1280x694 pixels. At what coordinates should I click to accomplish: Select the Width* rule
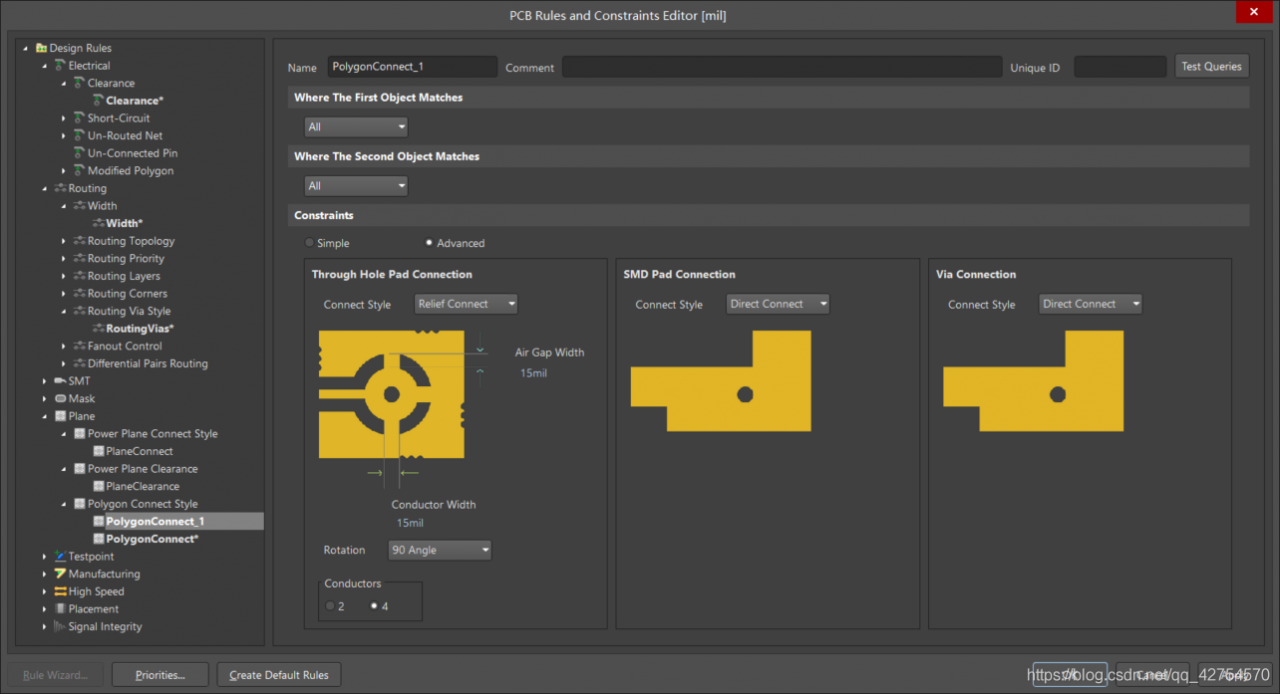[x=124, y=224]
